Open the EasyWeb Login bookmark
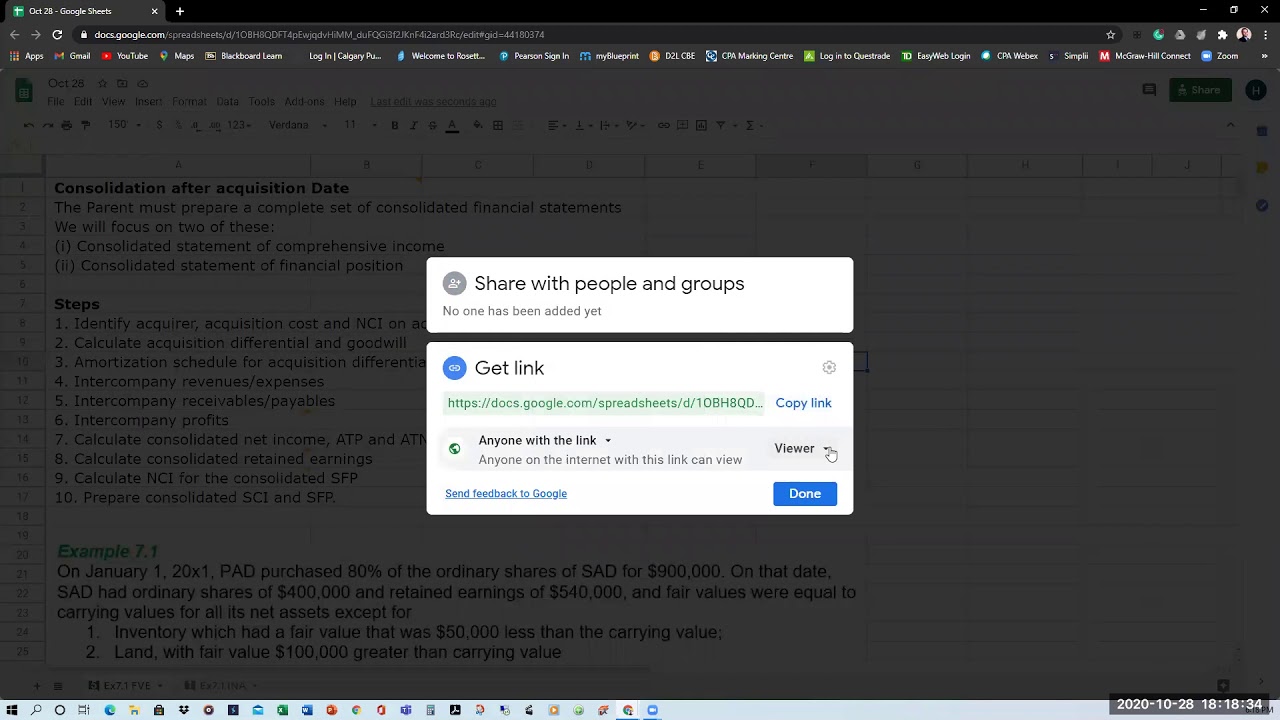Screen dimensions: 1280x720 click(x=936, y=56)
